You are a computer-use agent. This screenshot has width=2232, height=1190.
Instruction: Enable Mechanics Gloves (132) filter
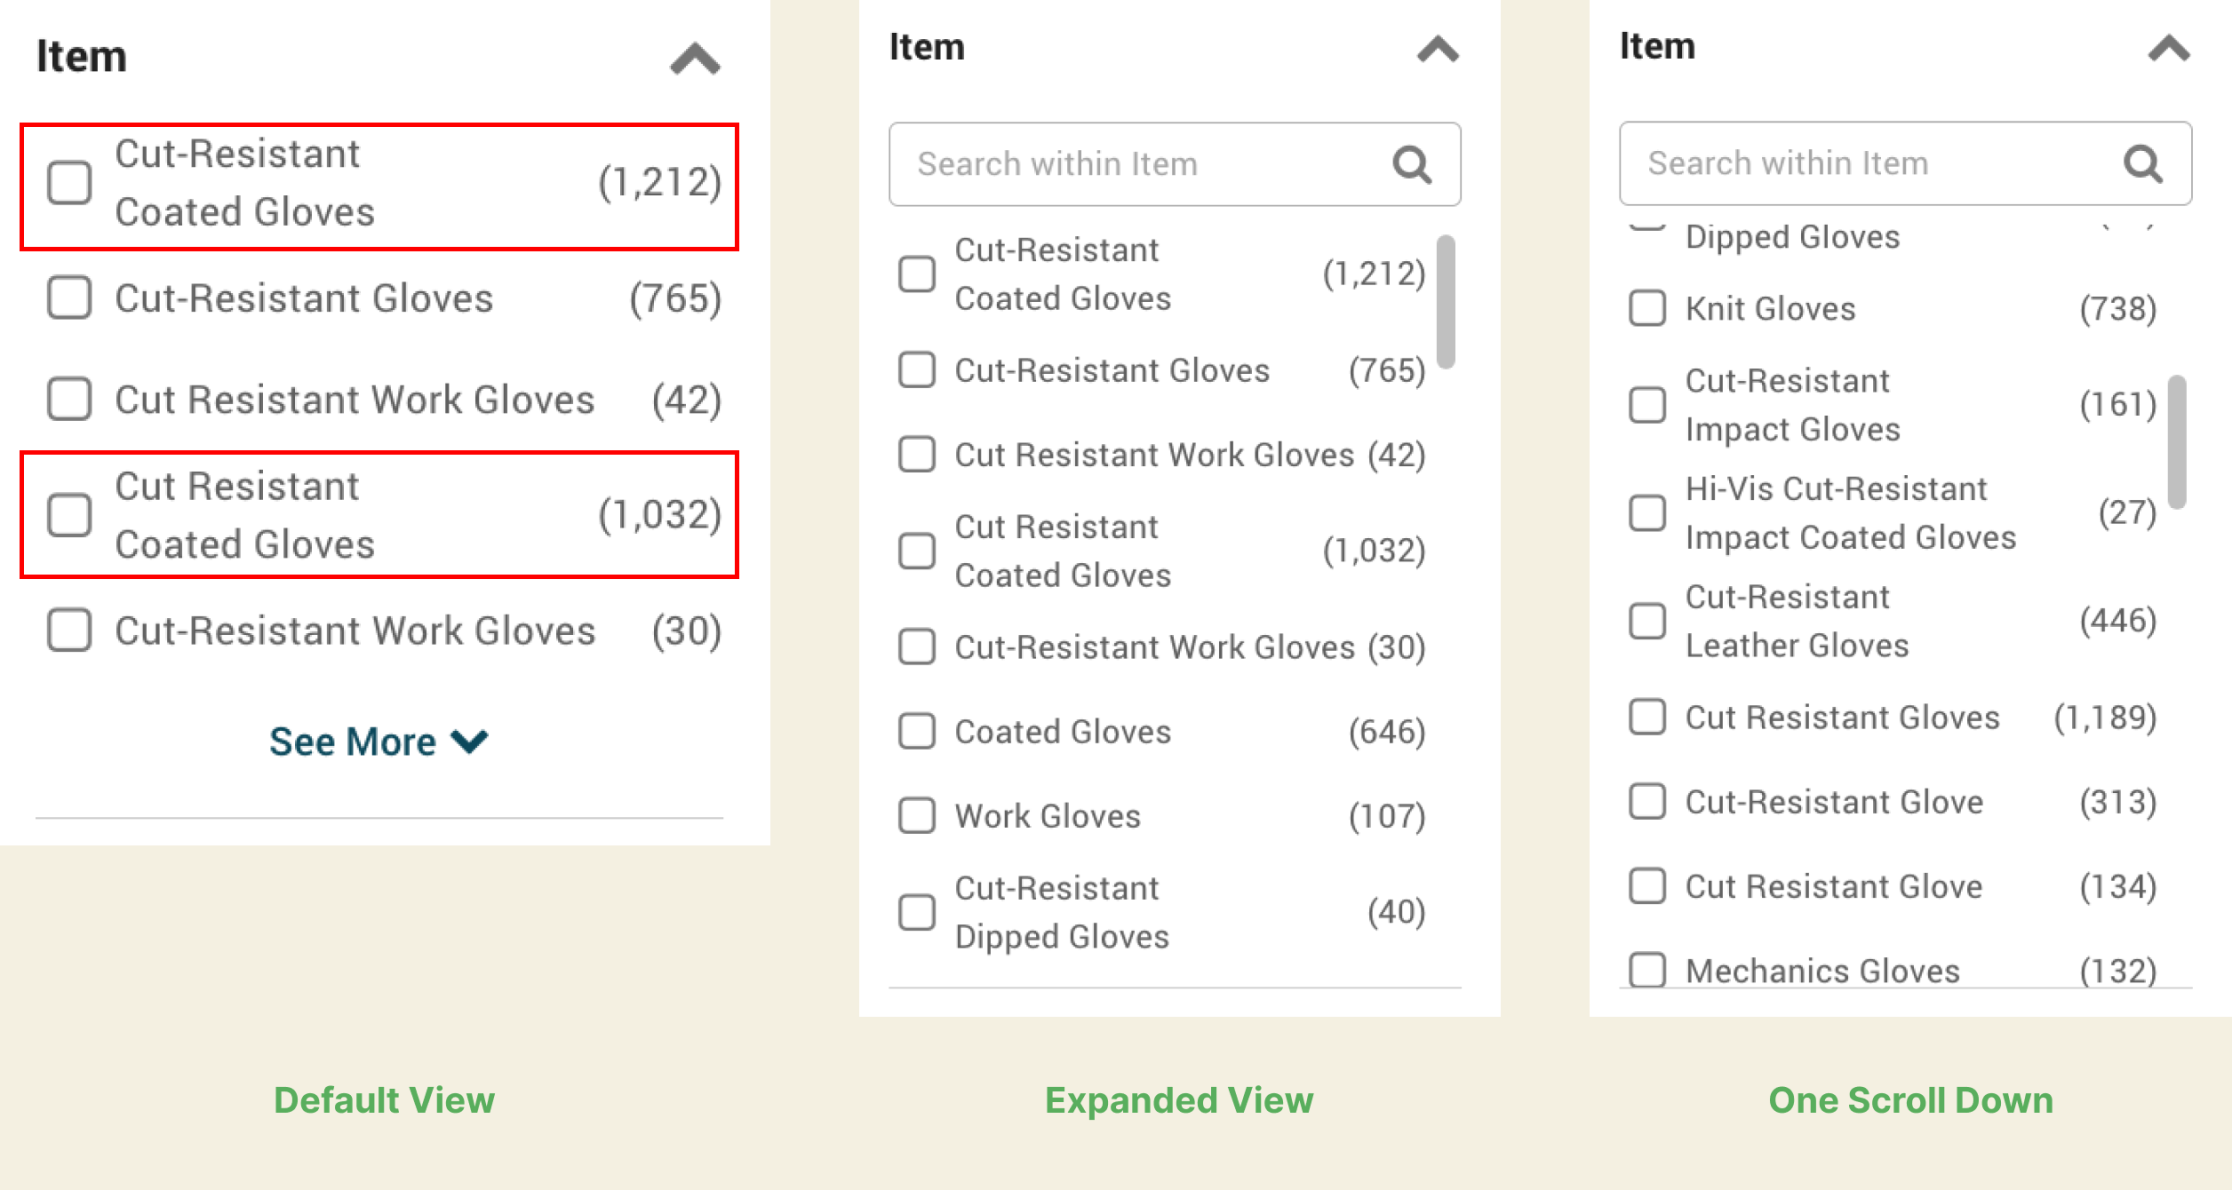[1647, 970]
